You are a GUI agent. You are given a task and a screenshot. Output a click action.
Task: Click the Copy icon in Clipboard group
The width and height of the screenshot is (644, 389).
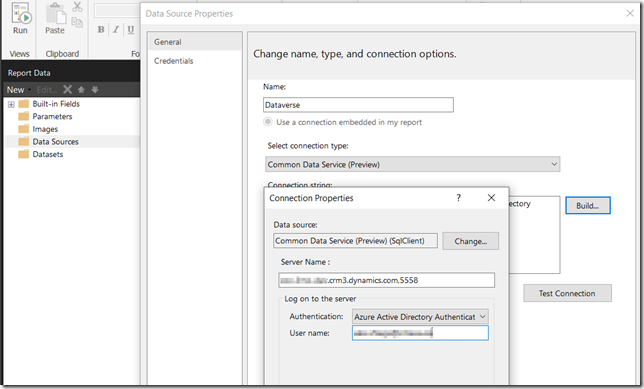tap(77, 22)
